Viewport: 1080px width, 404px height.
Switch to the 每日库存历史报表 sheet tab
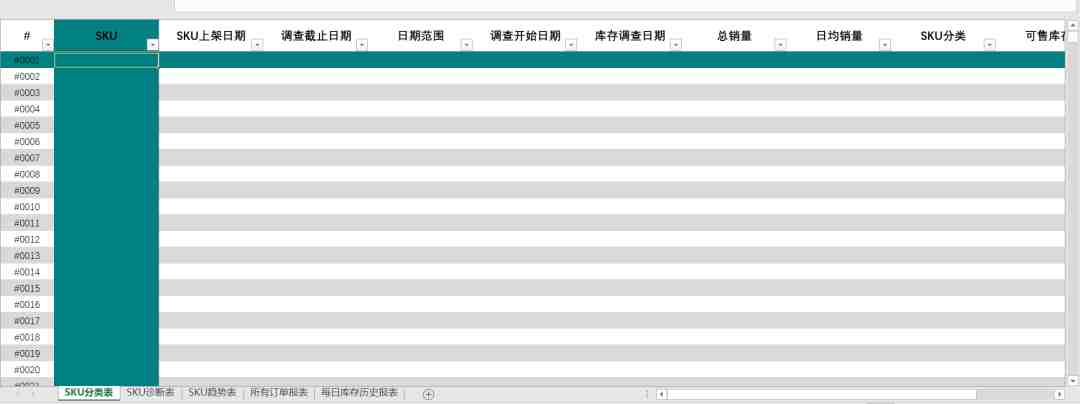point(359,393)
